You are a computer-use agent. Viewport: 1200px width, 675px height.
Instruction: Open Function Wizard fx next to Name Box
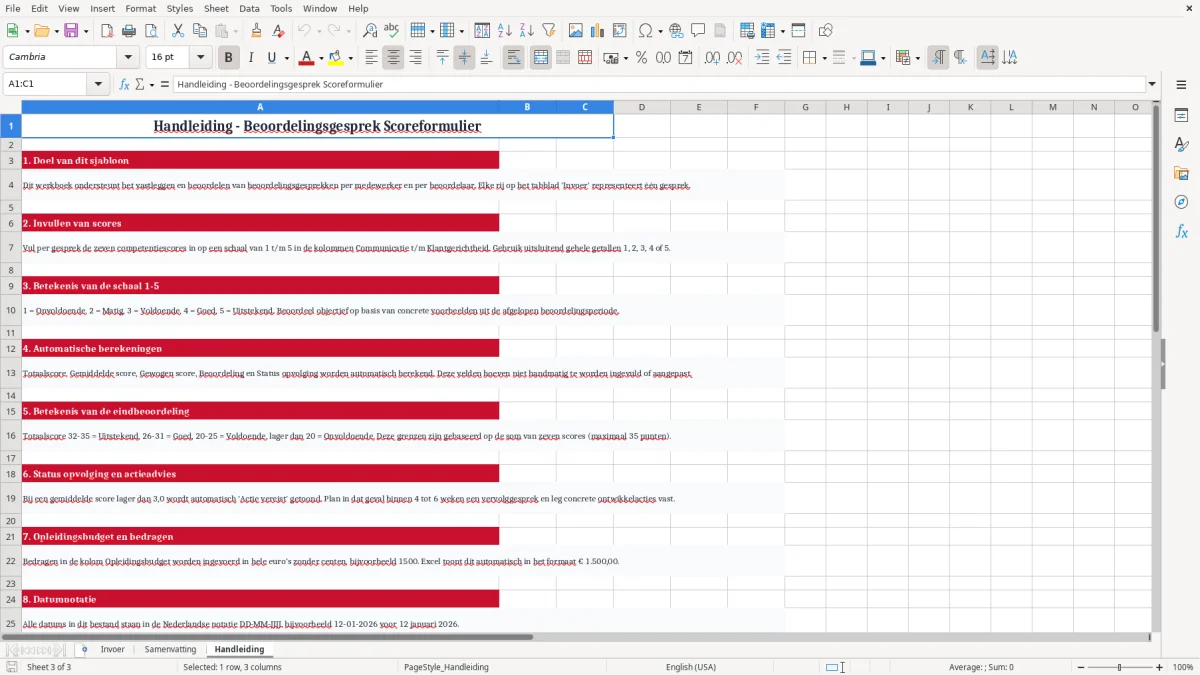125,85
